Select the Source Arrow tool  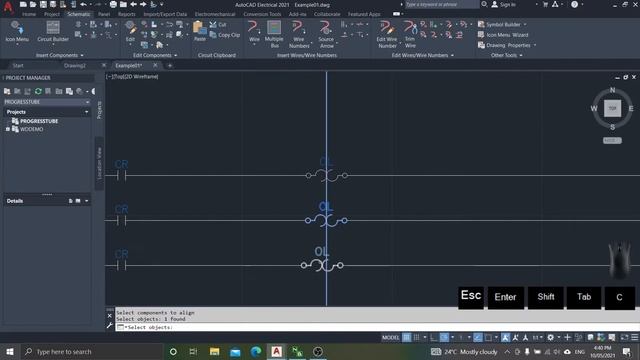pyautogui.click(x=326, y=34)
